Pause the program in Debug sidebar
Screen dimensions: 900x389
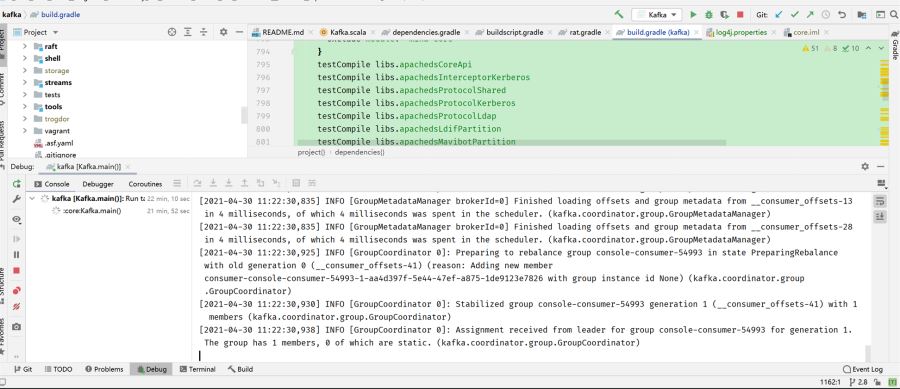click(17, 254)
